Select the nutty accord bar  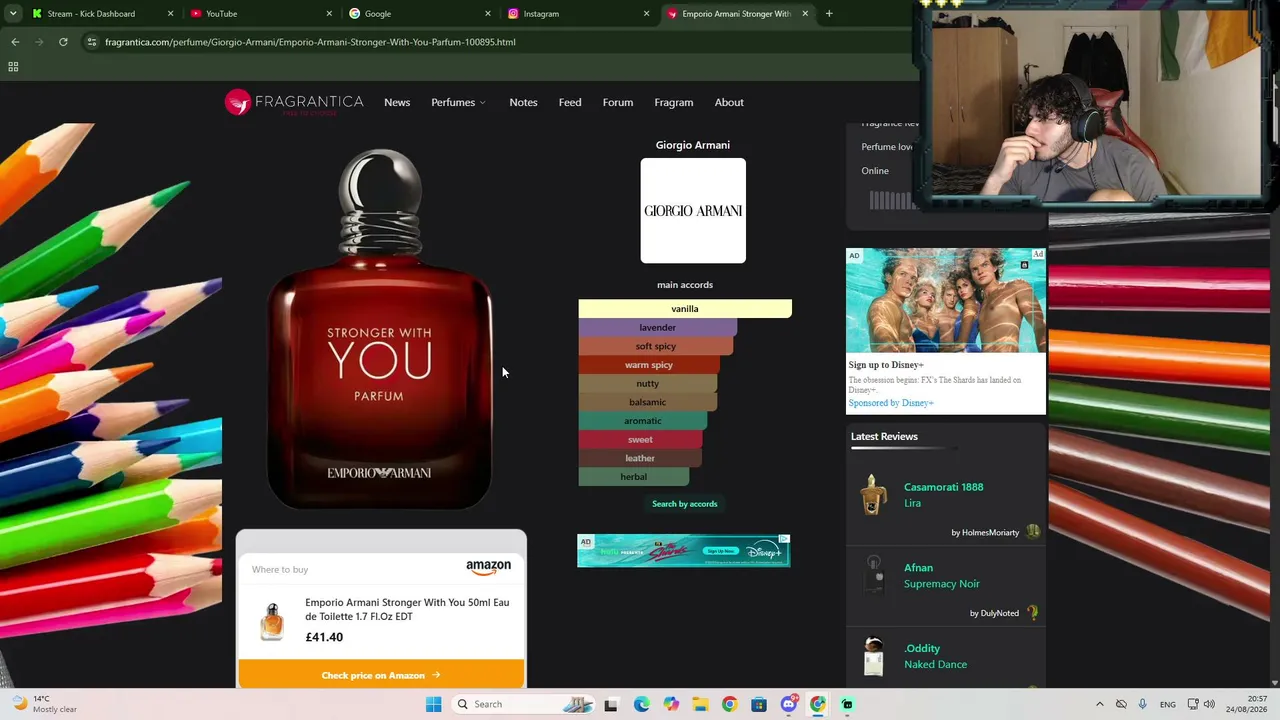pyautogui.click(x=648, y=384)
